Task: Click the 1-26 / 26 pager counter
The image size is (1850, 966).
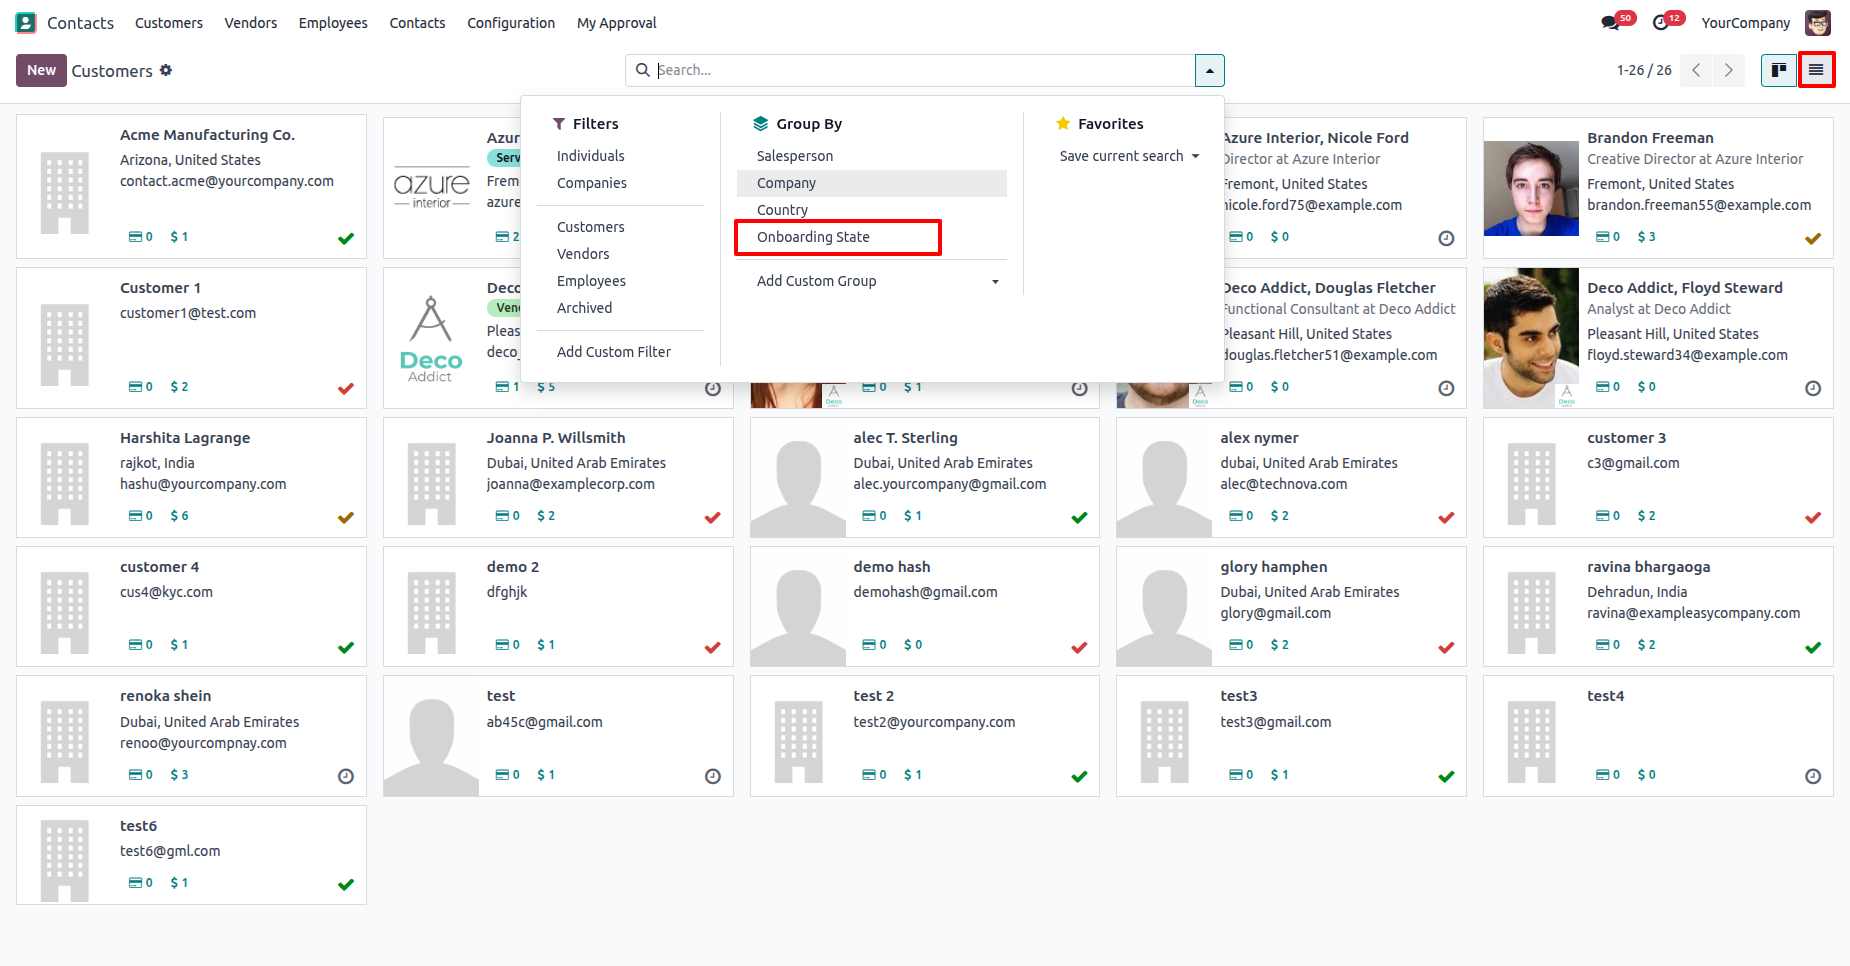Action: 1643,70
